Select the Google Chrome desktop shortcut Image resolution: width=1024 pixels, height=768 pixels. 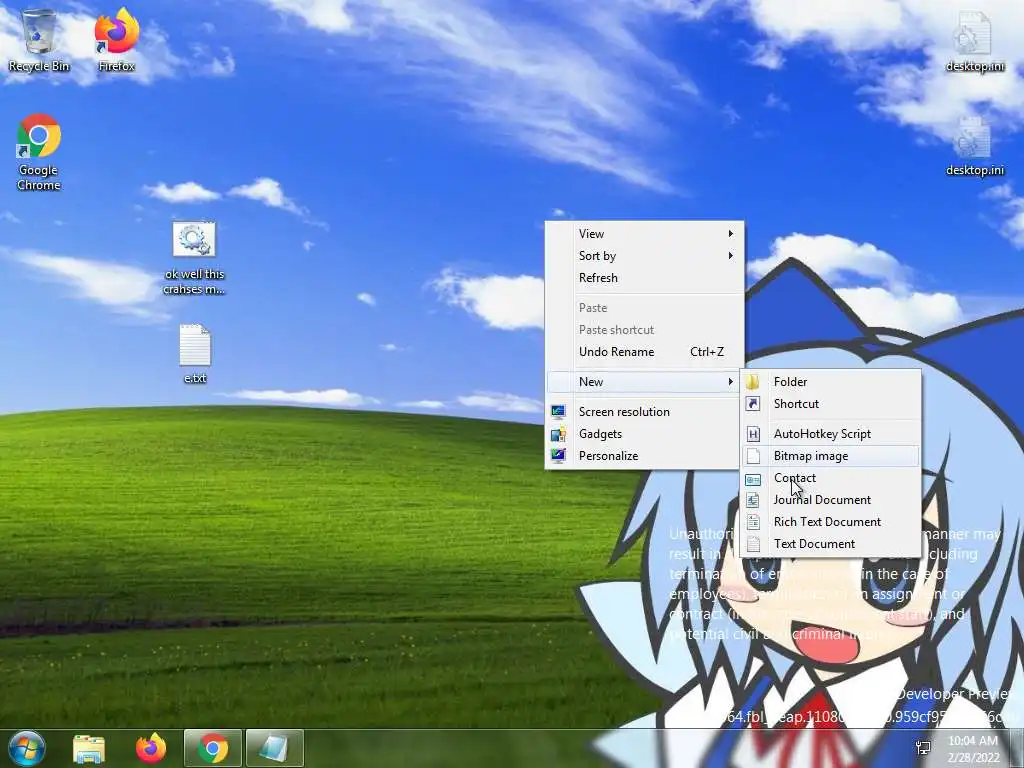pyautogui.click(x=39, y=152)
